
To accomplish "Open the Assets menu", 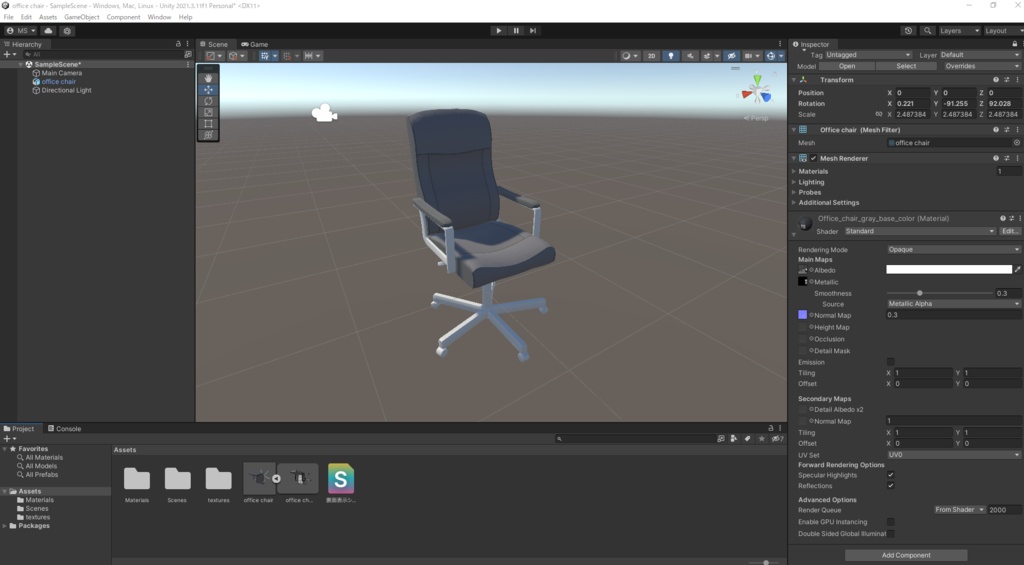I will tap(48, 17).
